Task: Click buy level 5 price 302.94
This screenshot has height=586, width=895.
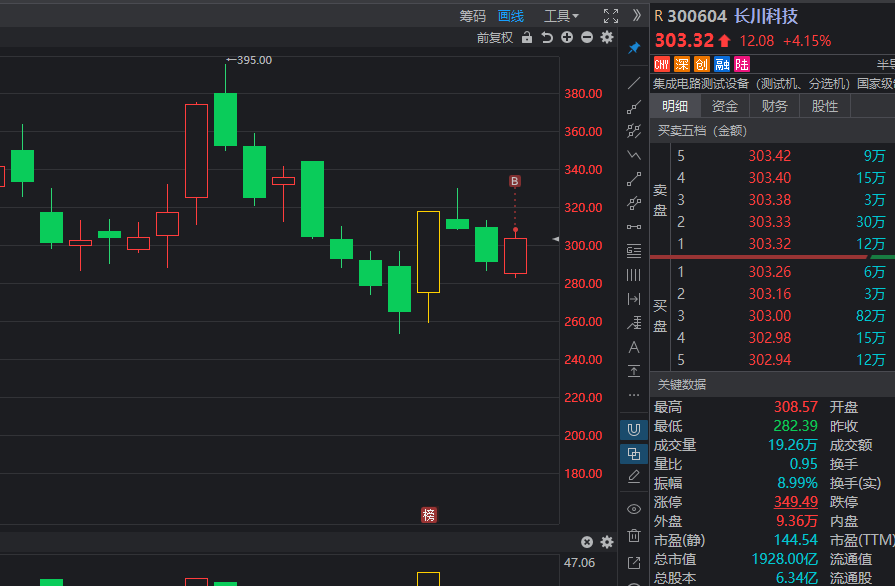Action: pos(769,359)
